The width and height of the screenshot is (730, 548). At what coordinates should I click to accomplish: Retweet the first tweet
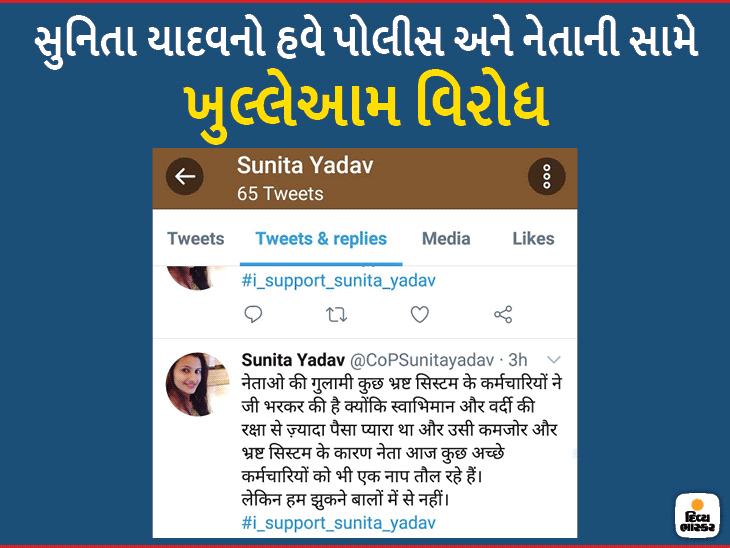coord(336,315)
